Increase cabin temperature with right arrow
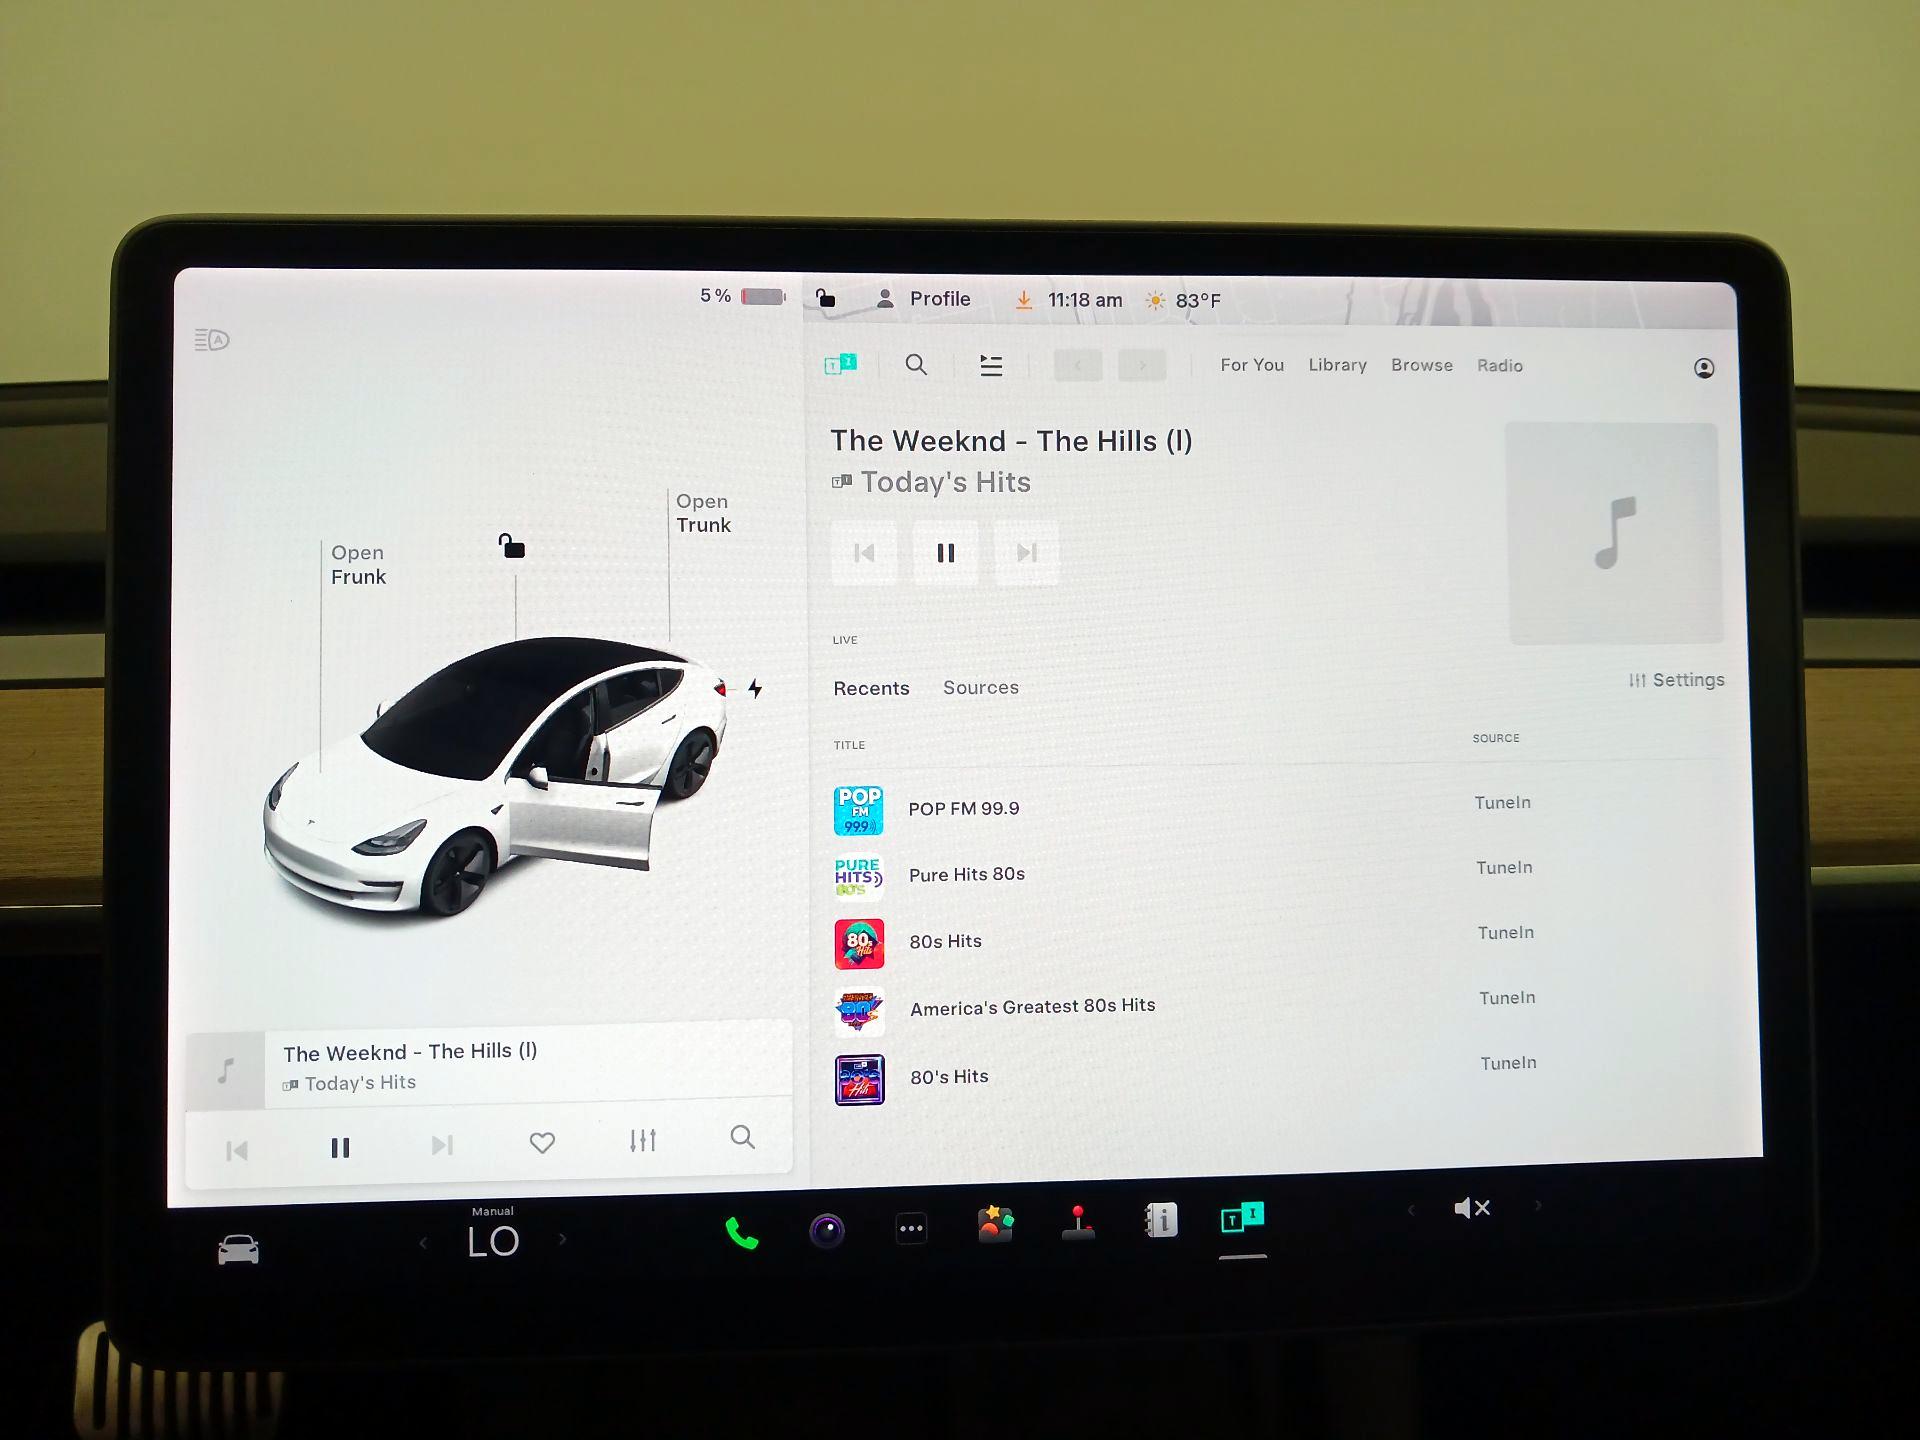Image resolution: width=1920 pixels, height=1440 pixels. pos(563,1239)
